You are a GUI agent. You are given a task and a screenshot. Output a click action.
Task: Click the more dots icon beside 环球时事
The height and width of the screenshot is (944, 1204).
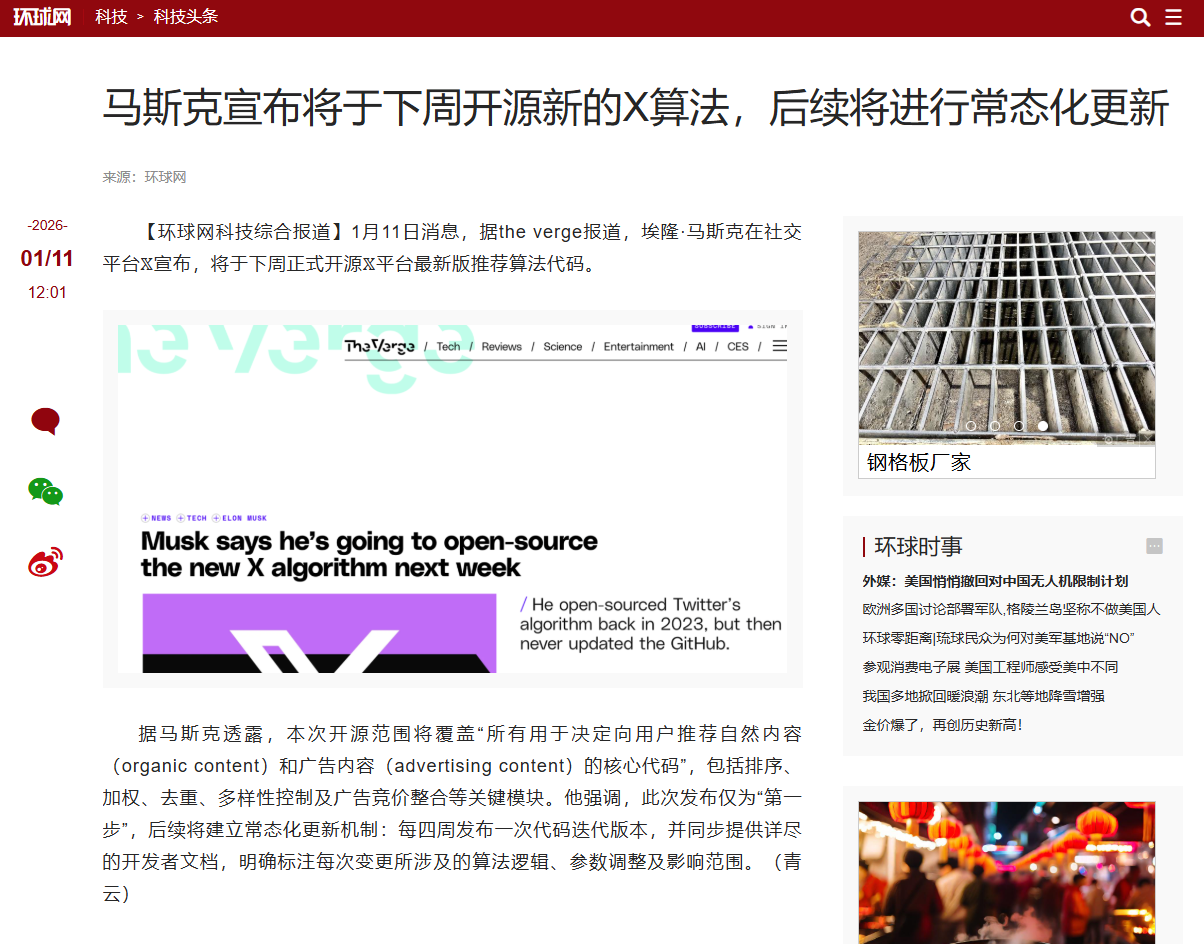[x=1154, y=546]
